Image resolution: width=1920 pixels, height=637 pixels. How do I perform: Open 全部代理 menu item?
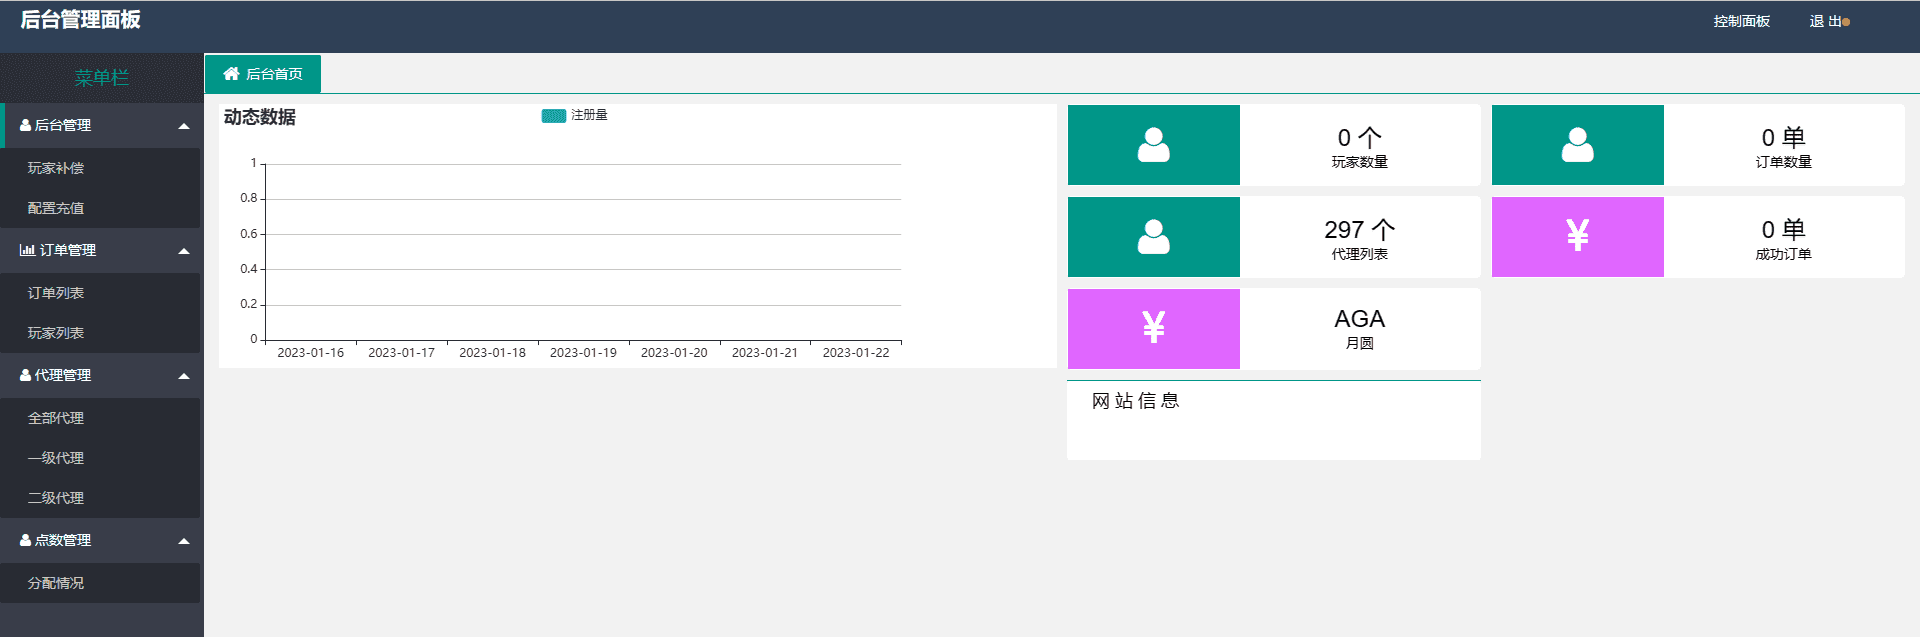100,418
